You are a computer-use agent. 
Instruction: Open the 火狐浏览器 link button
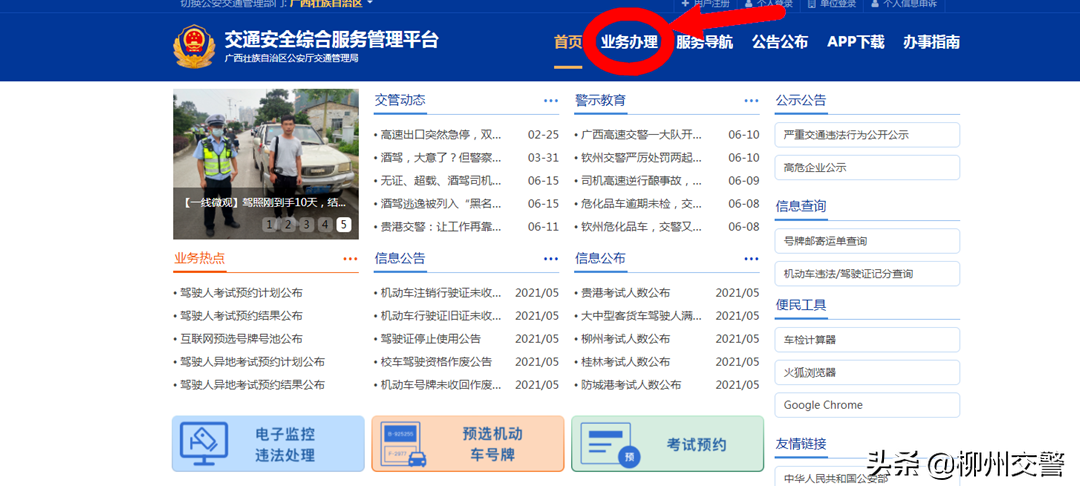pos(867,373)
